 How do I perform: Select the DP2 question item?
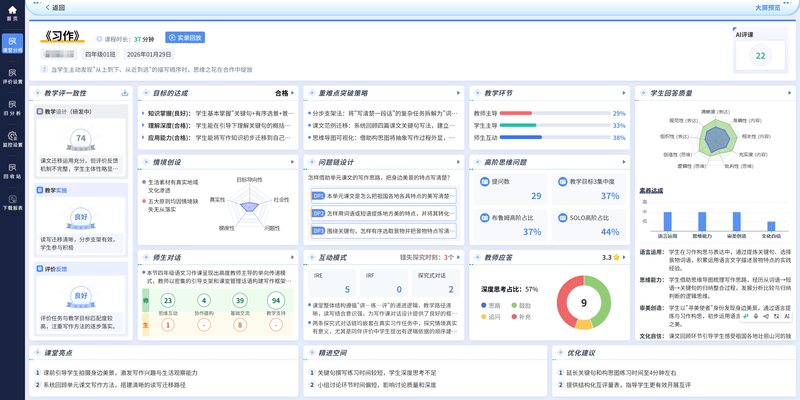tap(384, 213)
